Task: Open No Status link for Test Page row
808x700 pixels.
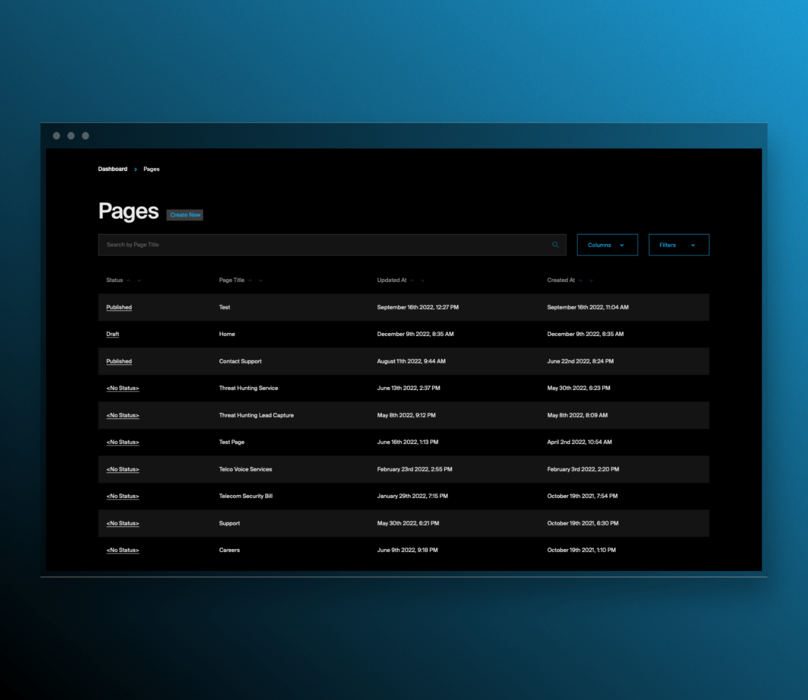Action: [123, 442]
